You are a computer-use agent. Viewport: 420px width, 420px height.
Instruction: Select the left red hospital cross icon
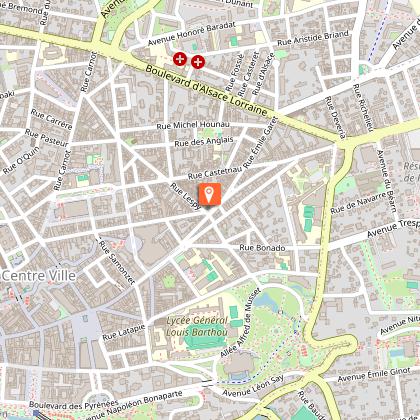pyautogui.click(x=180, y=60)
